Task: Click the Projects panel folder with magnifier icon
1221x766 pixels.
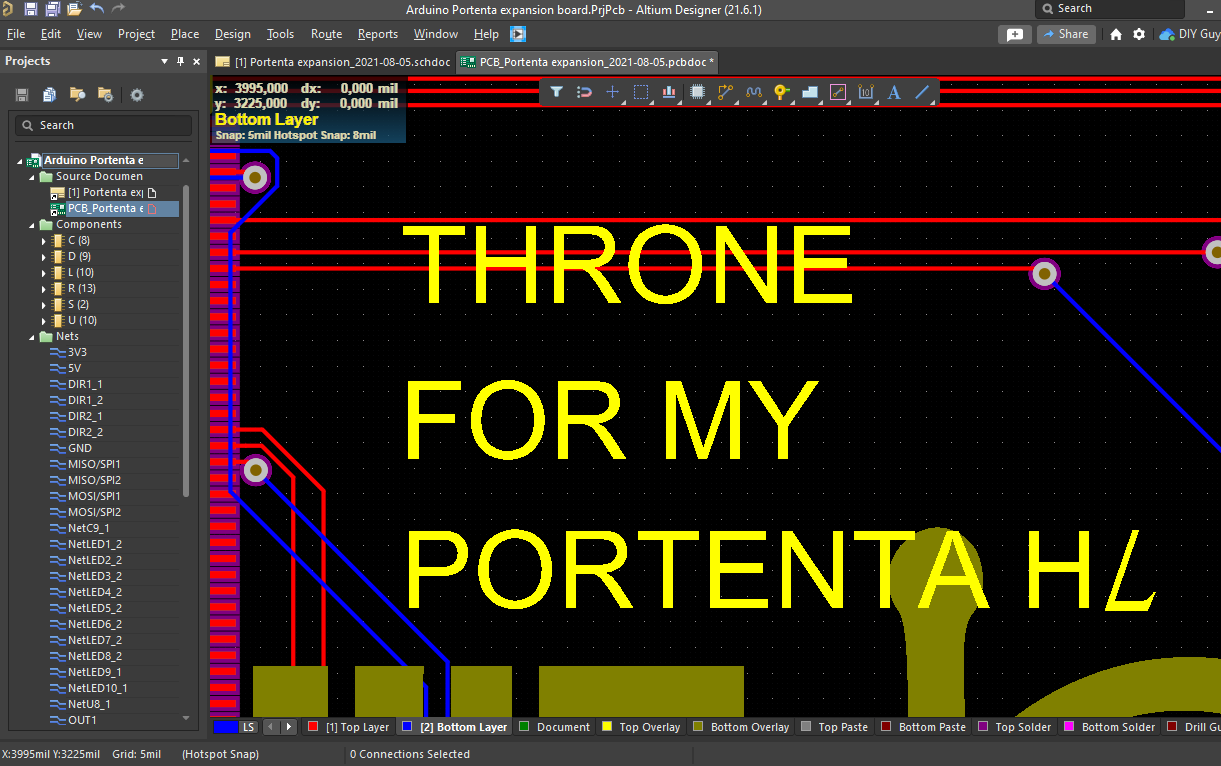Action: pos(77,95)
